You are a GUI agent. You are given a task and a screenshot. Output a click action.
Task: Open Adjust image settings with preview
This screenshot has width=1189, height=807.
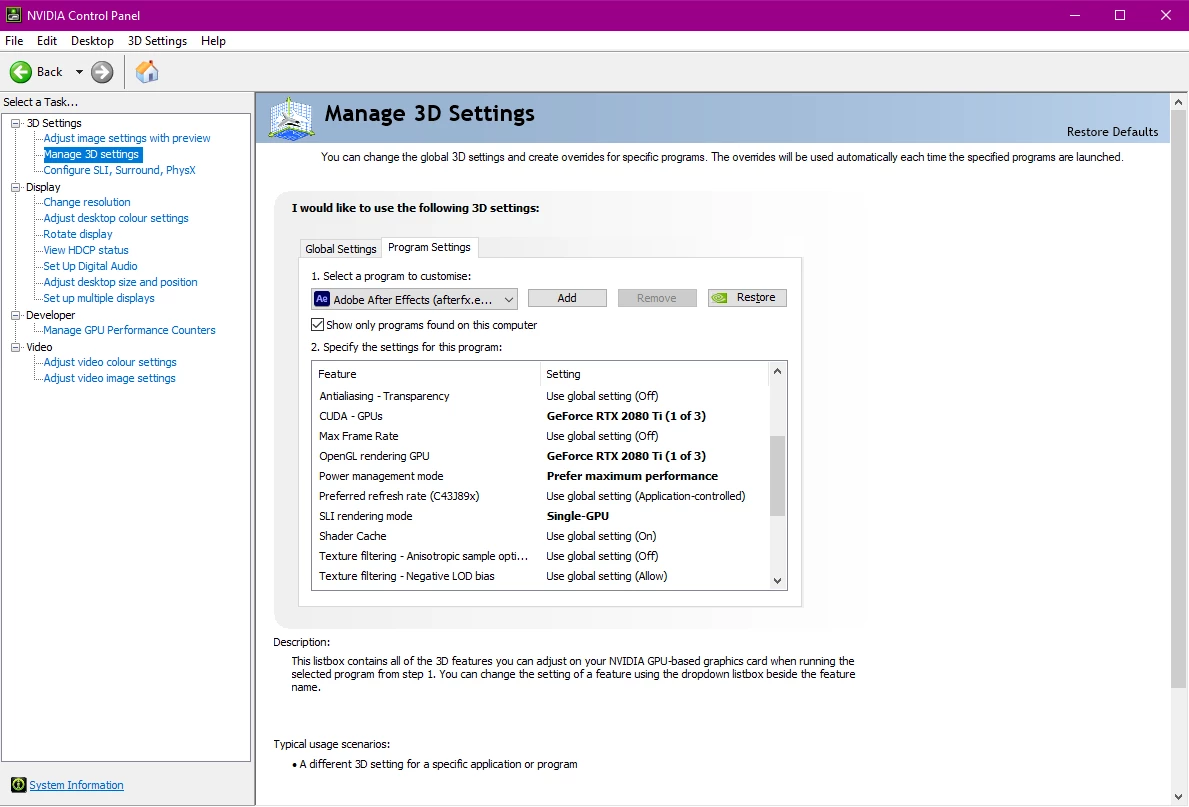(x=127, y=138)
